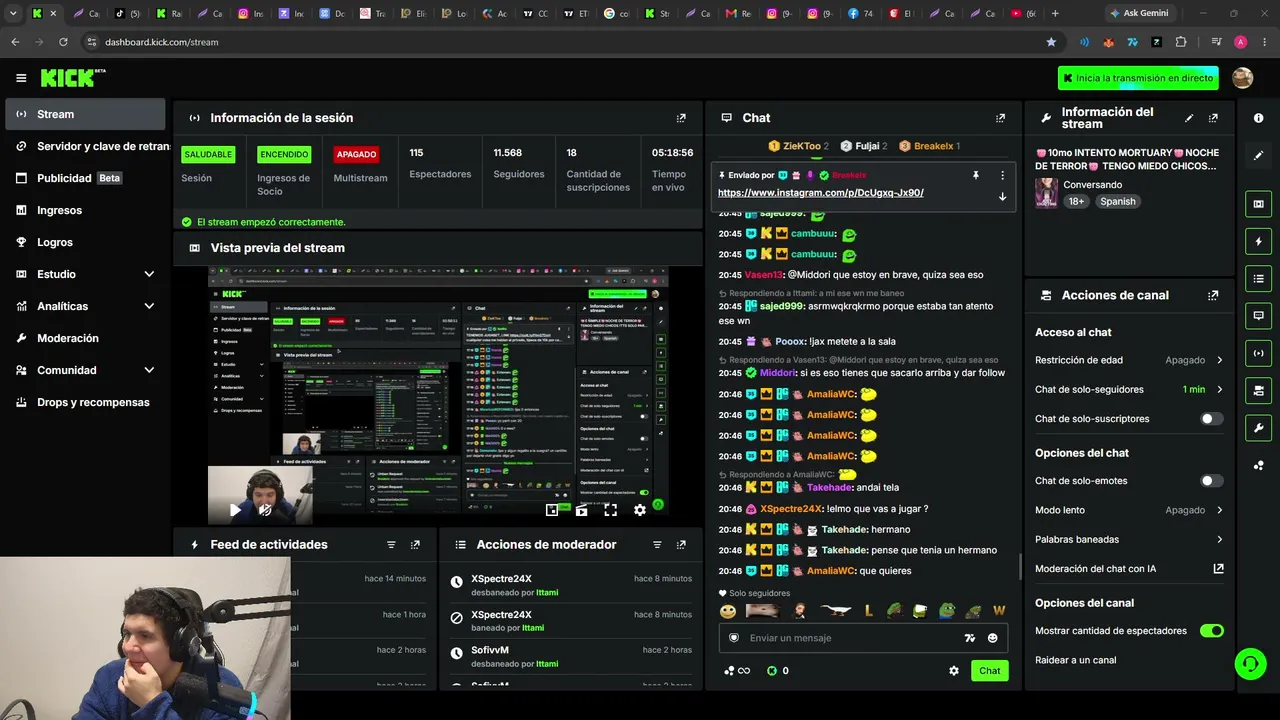Go to Servidor y clave de retransmisión

87,146
